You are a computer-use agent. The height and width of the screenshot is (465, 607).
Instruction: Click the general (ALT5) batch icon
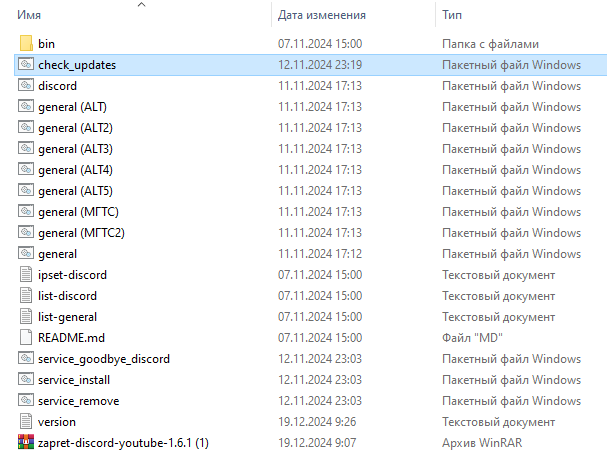click(x=26, y=190)
